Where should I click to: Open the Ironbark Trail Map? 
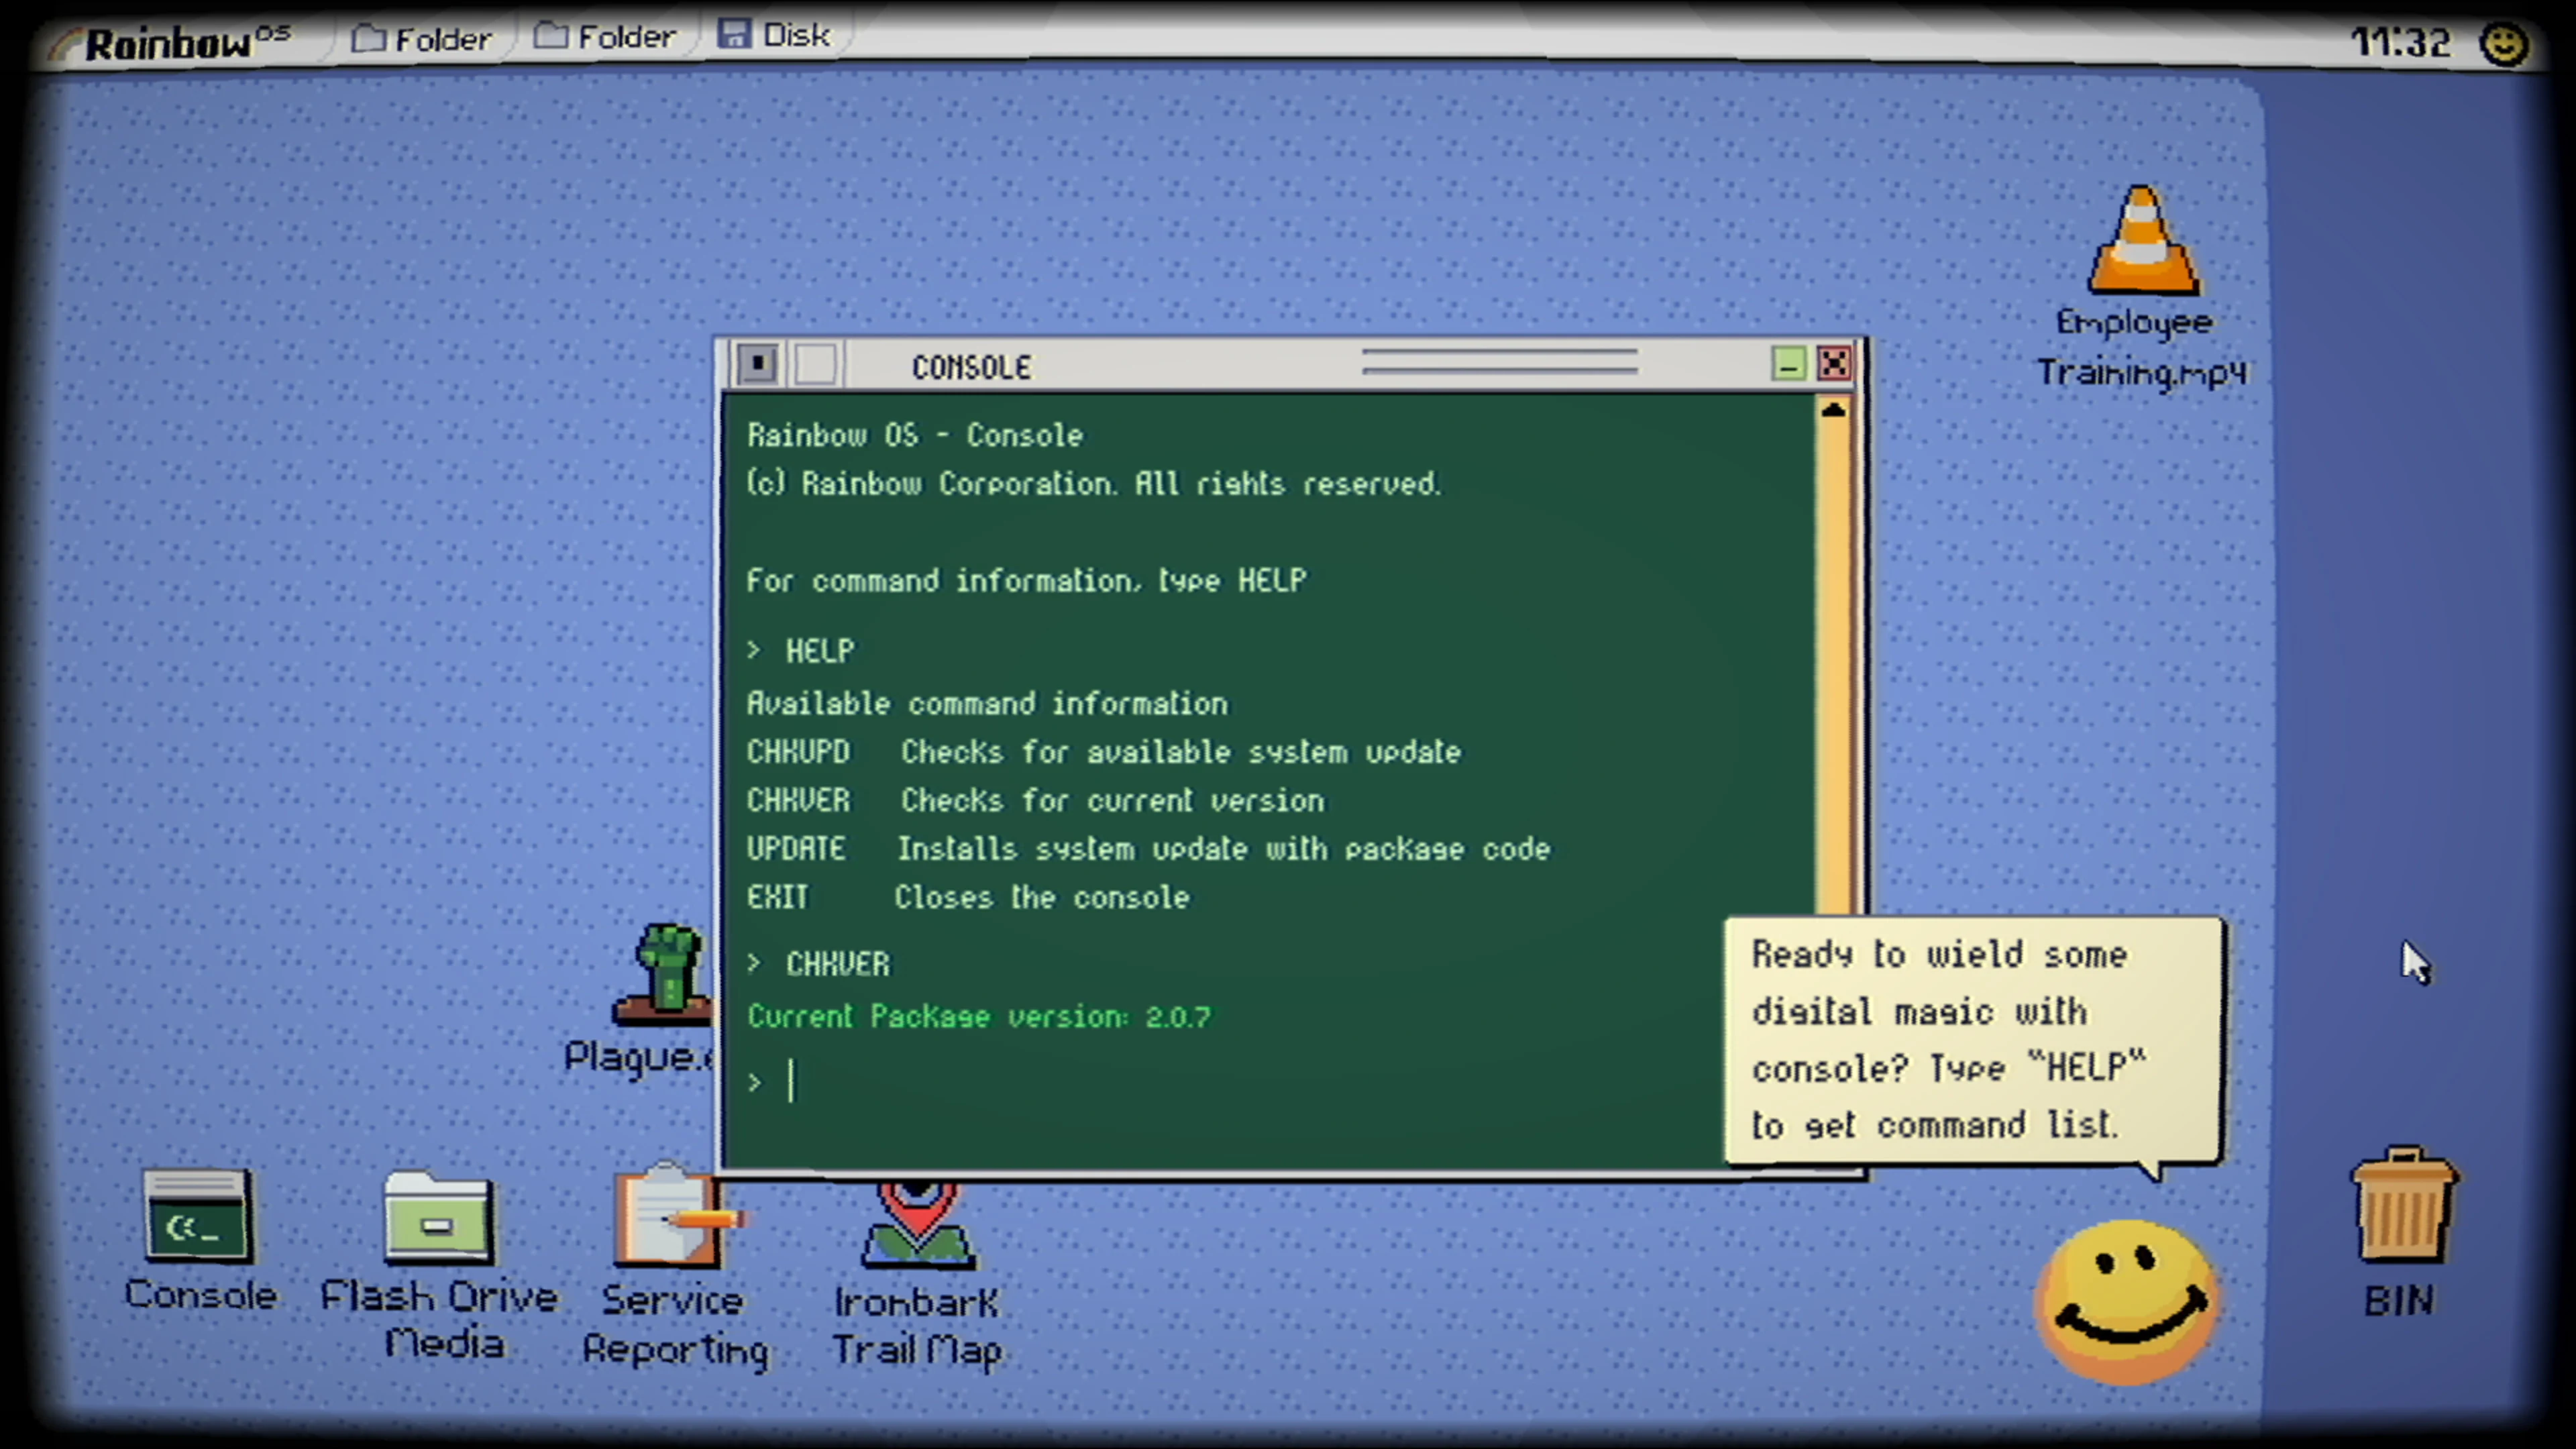[917, 1230]
